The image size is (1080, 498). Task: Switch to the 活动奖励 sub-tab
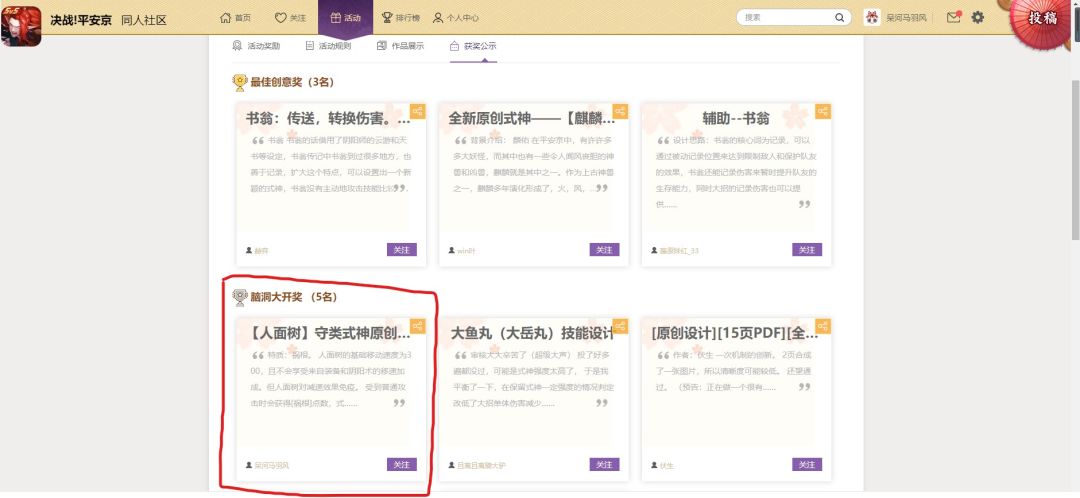click(256, 46)
